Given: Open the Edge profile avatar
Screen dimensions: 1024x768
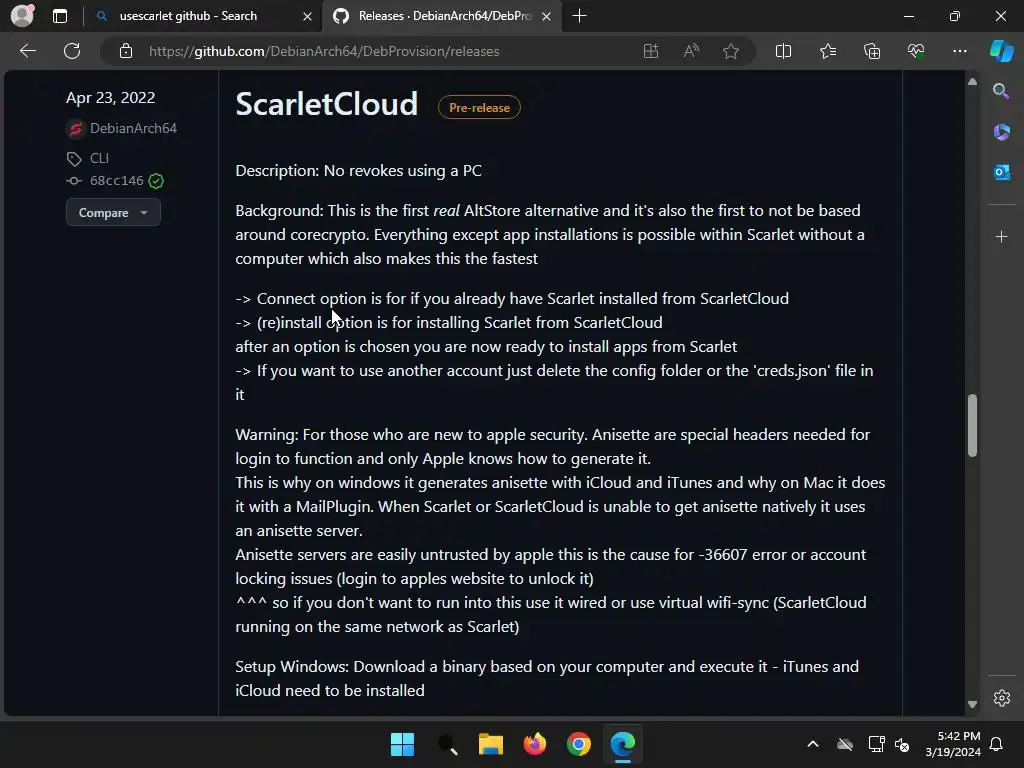Looking at the screenshot, I should coord(22,16).
